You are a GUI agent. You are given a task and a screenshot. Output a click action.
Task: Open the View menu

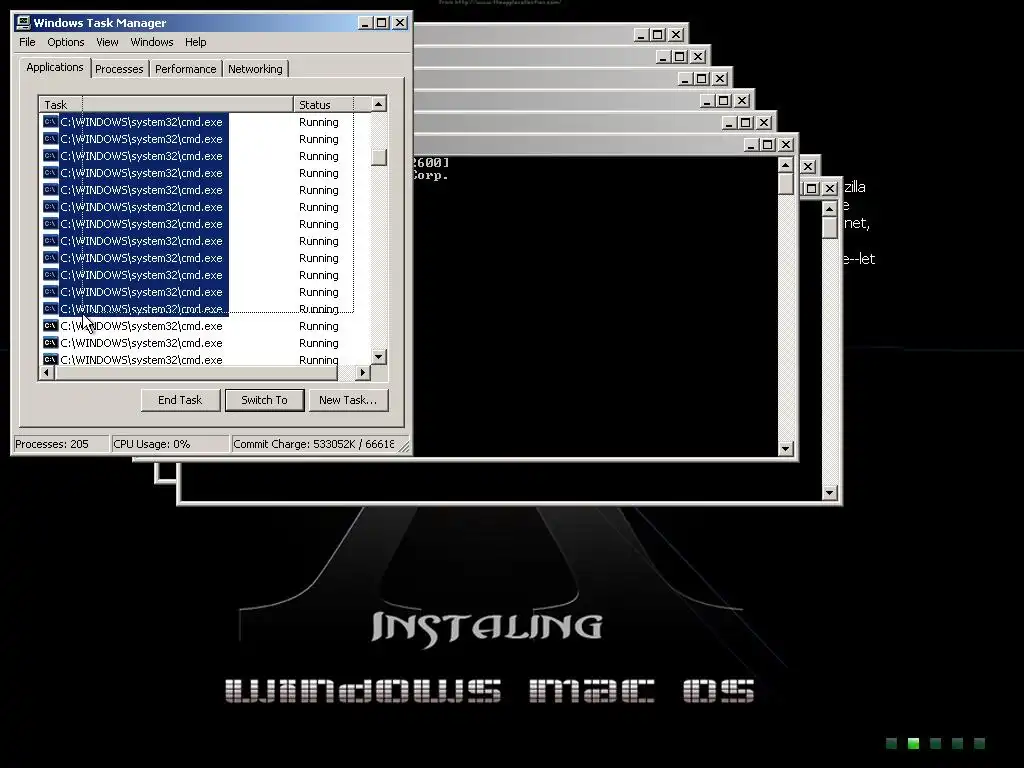(x=107, y=42)
